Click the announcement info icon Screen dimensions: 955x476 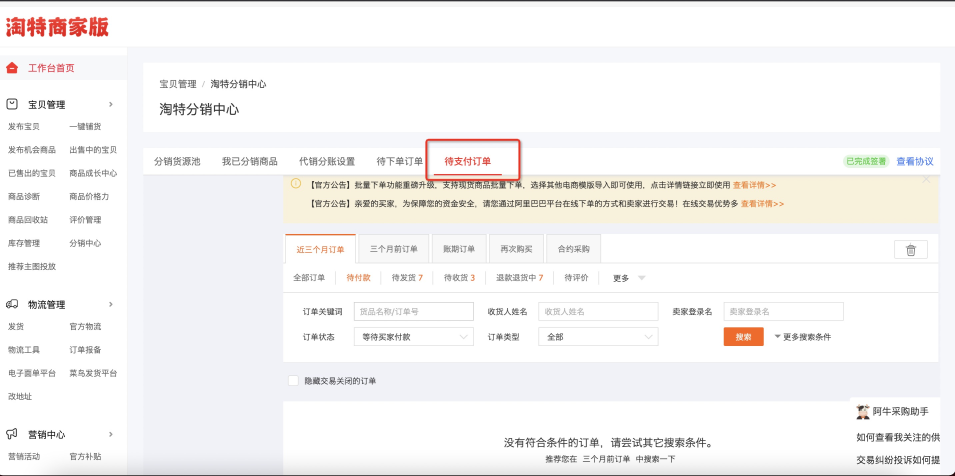pos(296,183)
